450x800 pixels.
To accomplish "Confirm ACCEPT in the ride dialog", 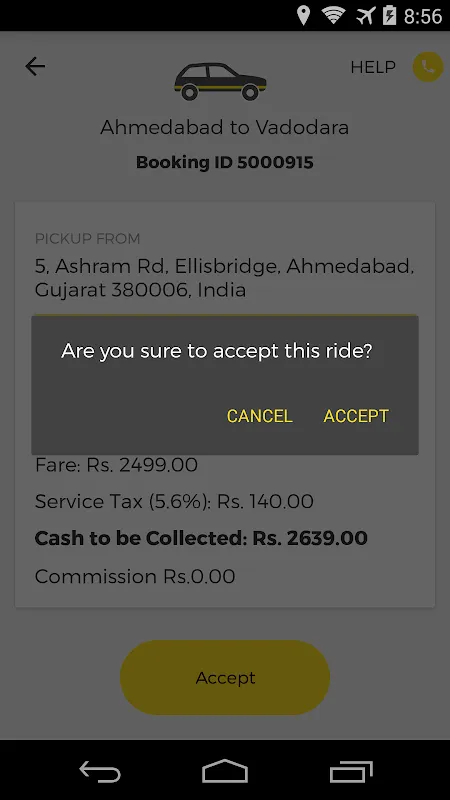I will point(356,416).
